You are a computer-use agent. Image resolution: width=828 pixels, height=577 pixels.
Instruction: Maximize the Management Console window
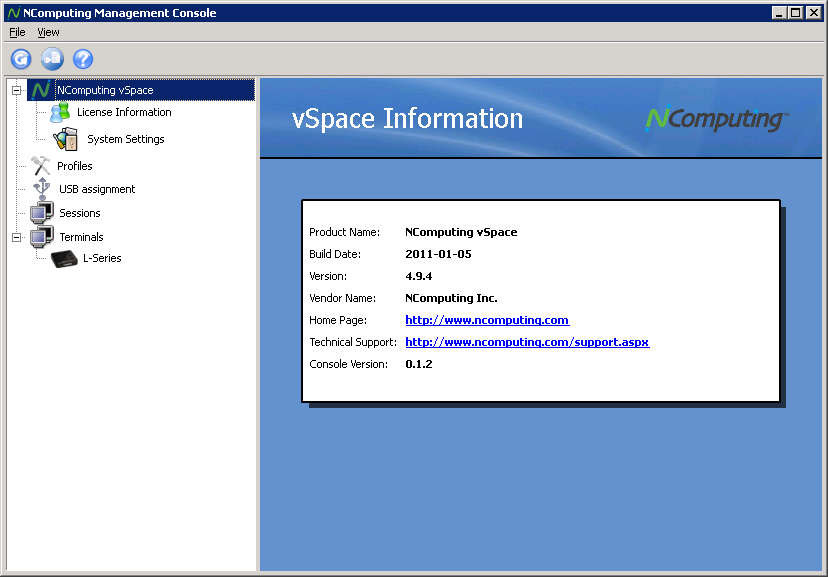(795, 13)
